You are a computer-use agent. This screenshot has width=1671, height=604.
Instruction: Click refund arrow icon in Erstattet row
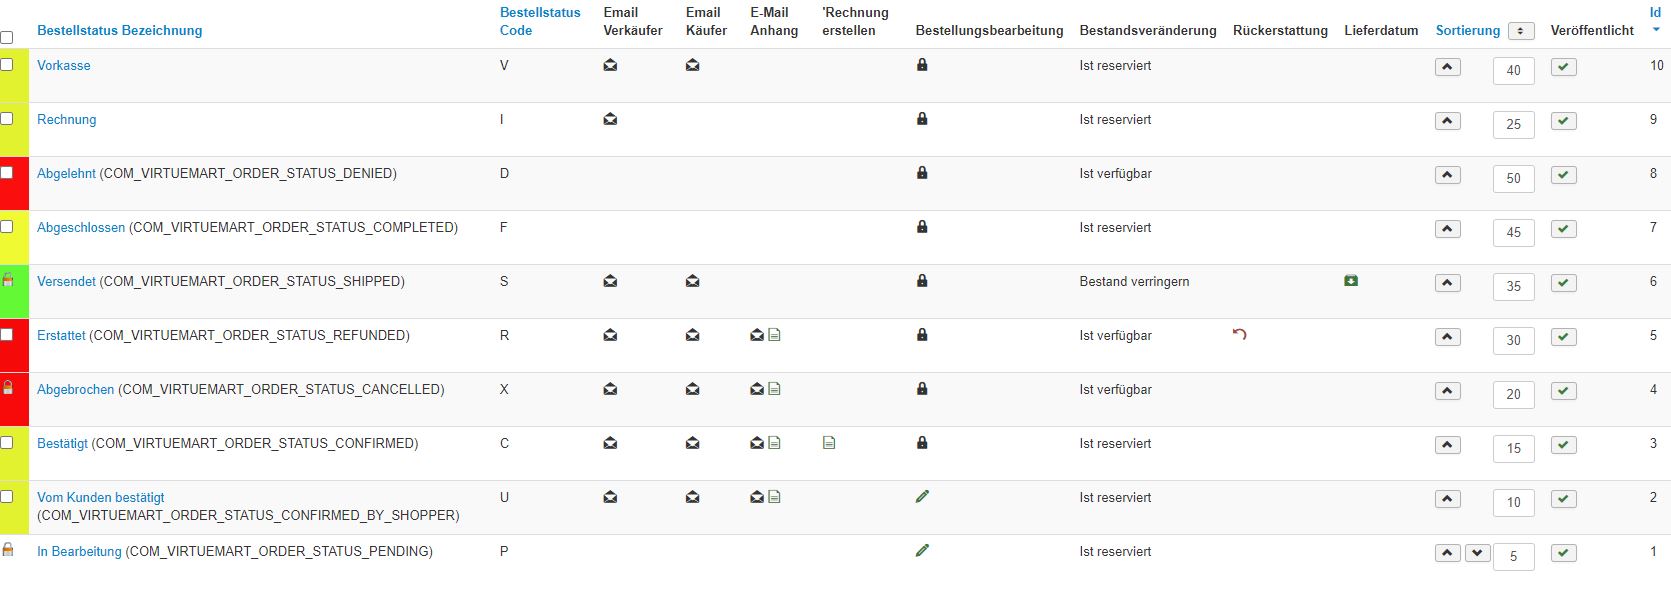click(x=1240, y=335)
